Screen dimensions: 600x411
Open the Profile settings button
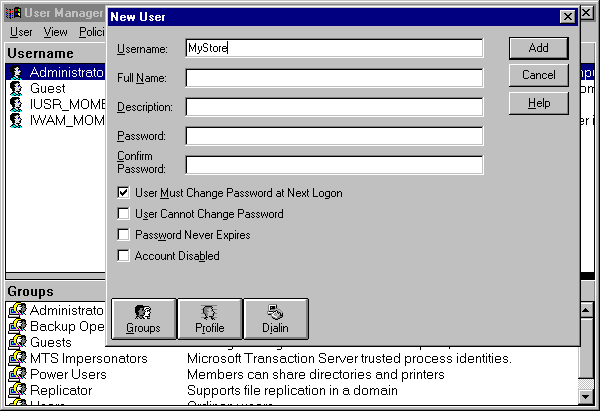click(209, 319)
